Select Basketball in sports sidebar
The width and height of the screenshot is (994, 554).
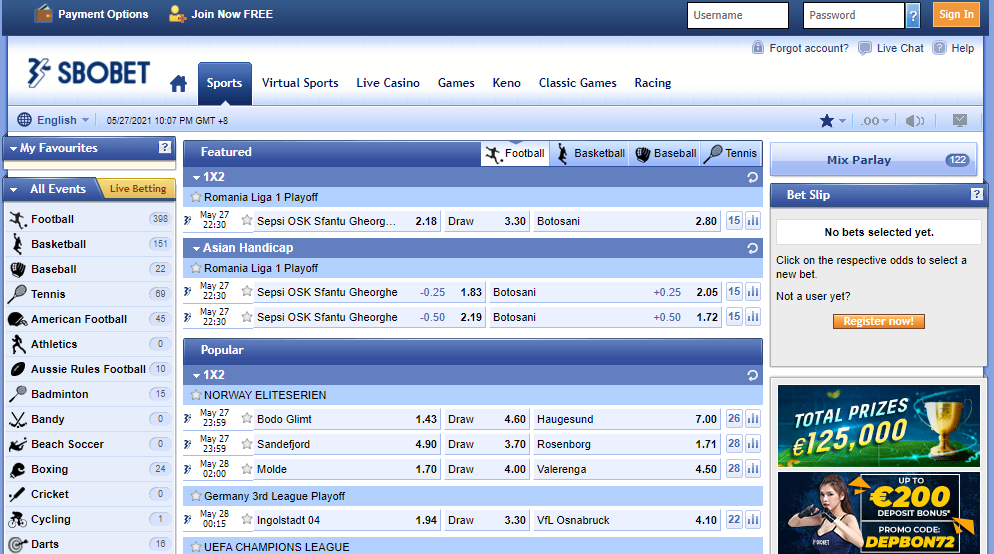coord(89,244)
